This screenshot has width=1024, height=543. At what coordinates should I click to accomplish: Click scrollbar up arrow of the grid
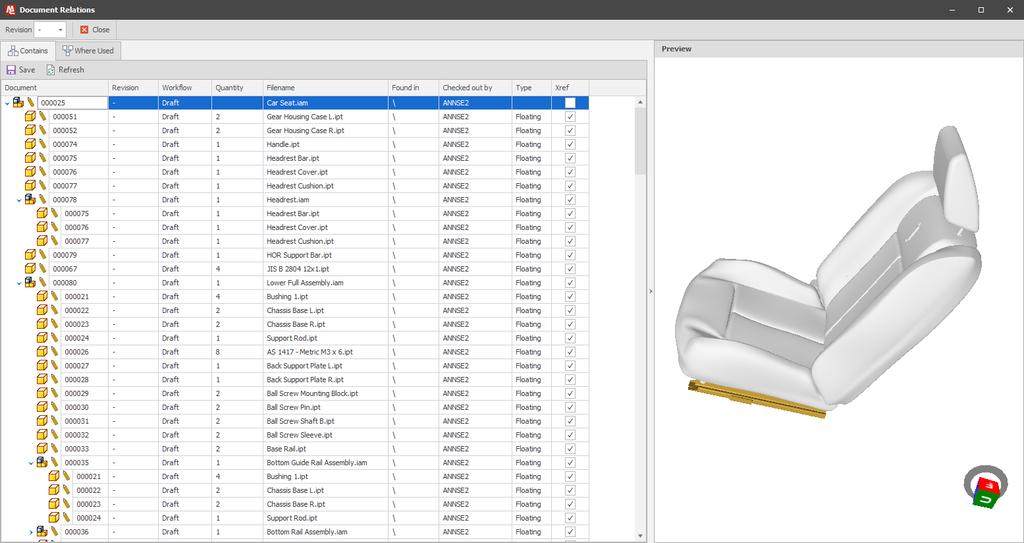pos(640,103)
